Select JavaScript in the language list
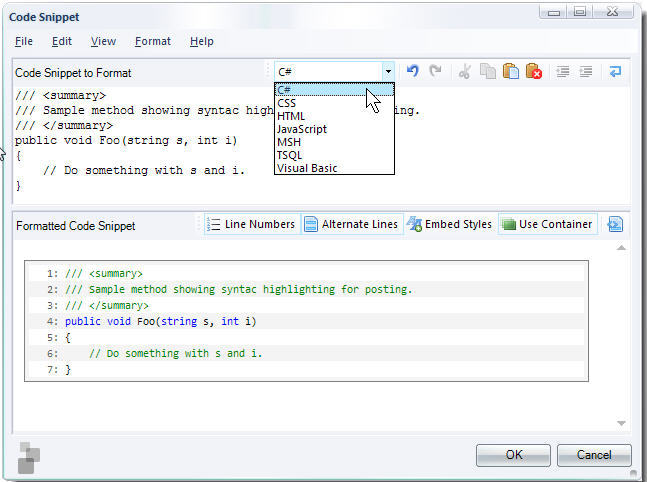 tap(334, 129)
